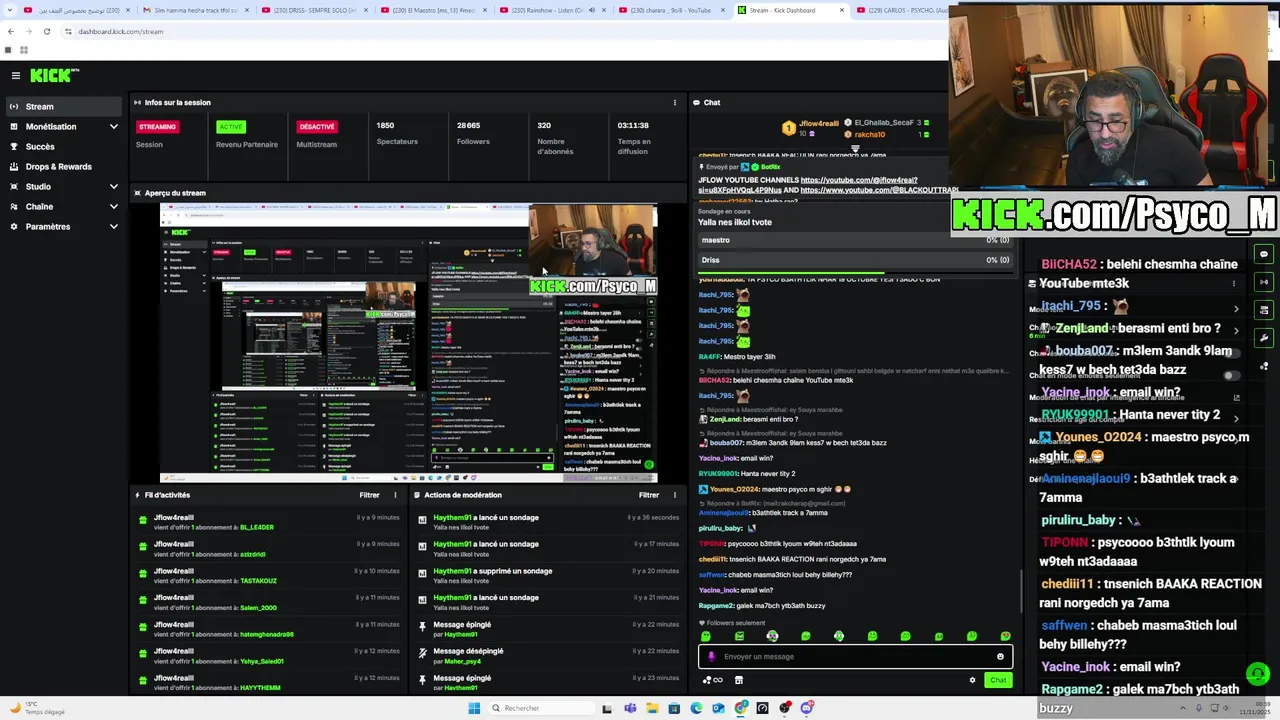Open the Filtrer dropdown in Actions de modération
Image resolution: width=1280 pixels, height=720 pixels.
coord(649,495)
